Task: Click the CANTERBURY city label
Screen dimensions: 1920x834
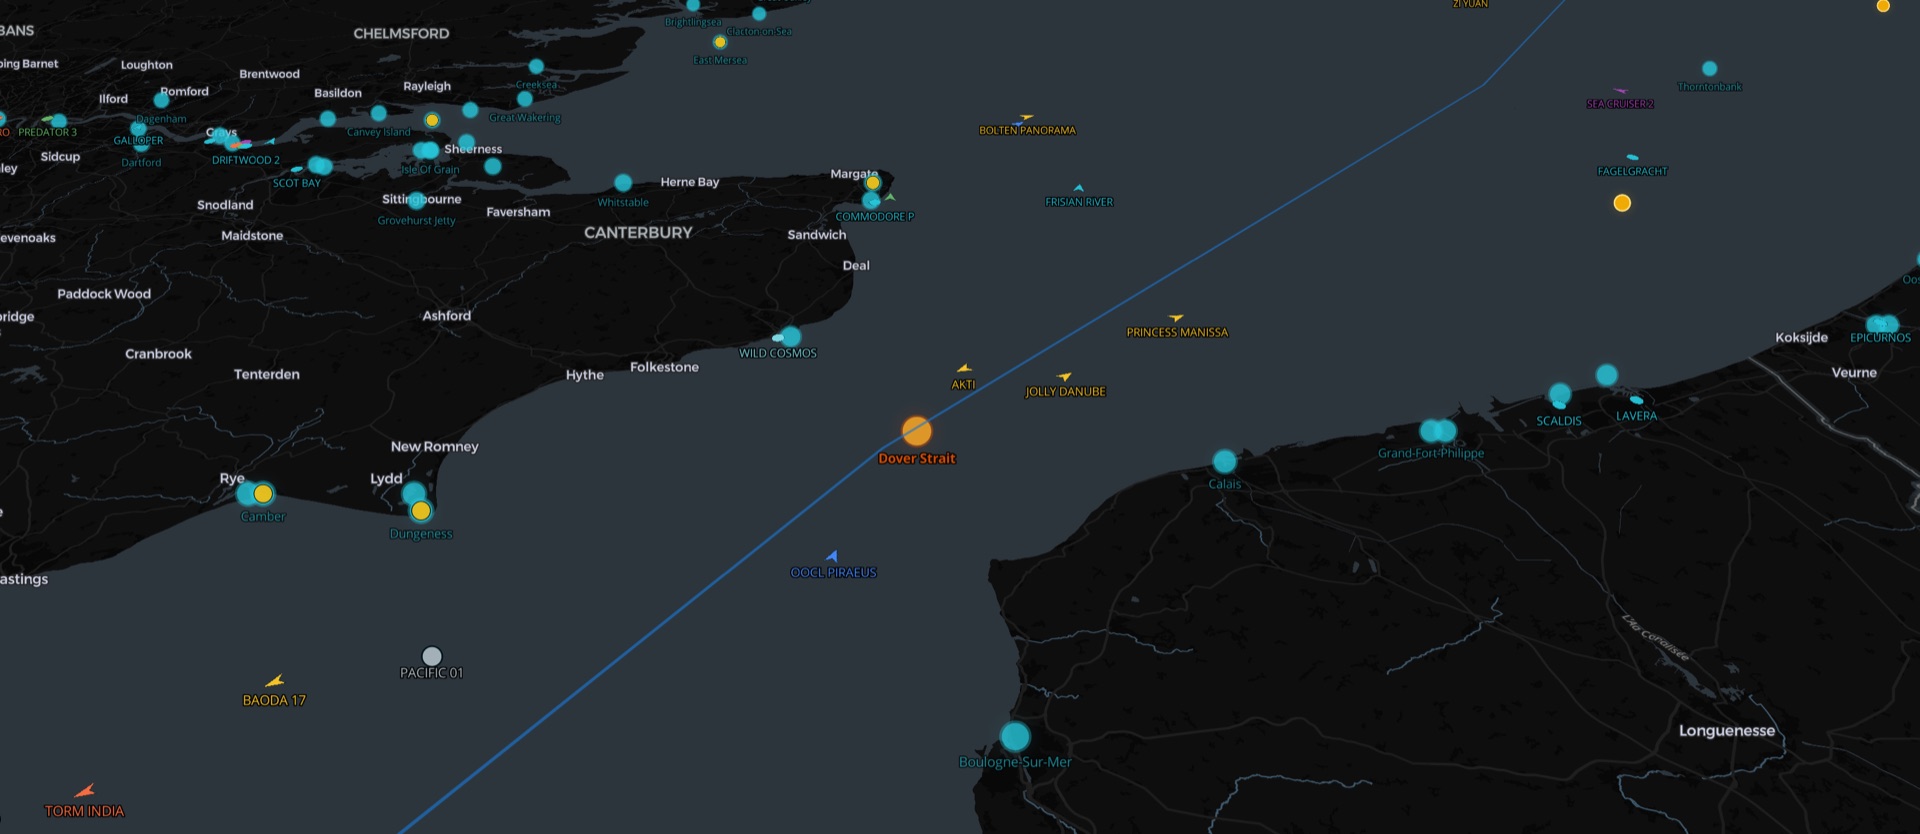Action: pos(638,233)
